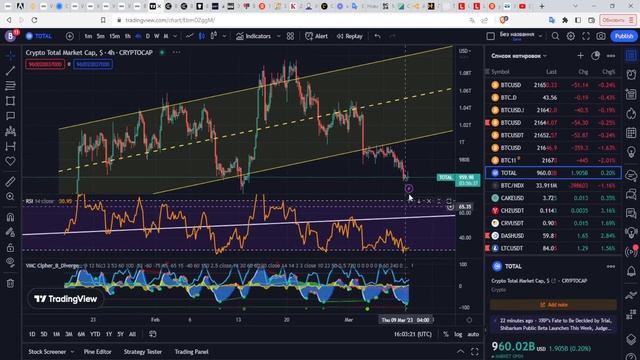640x360 pixels.
Task: Open the USD currency dropdown
Action: (x=464, y=51)
